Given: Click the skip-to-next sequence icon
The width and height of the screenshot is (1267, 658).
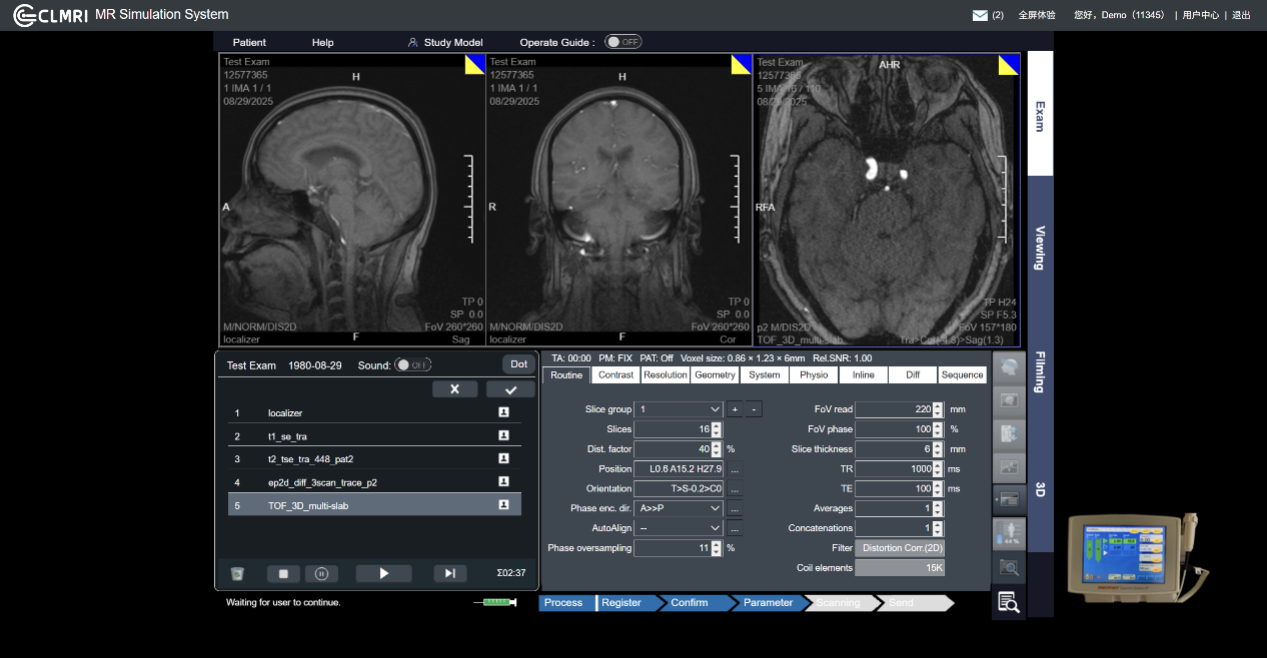Looking at the screenshot, I should [x=450, y=573].
